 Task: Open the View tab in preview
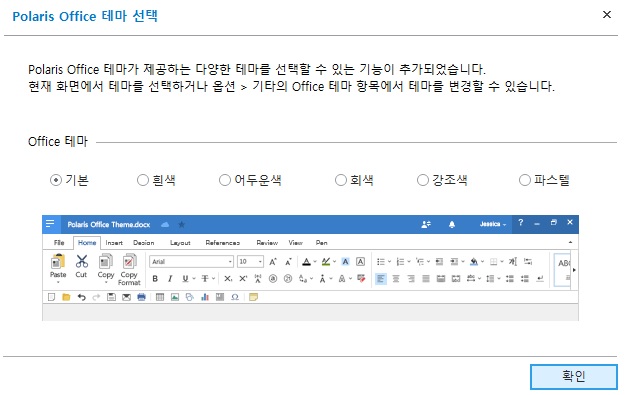(296, 243)
